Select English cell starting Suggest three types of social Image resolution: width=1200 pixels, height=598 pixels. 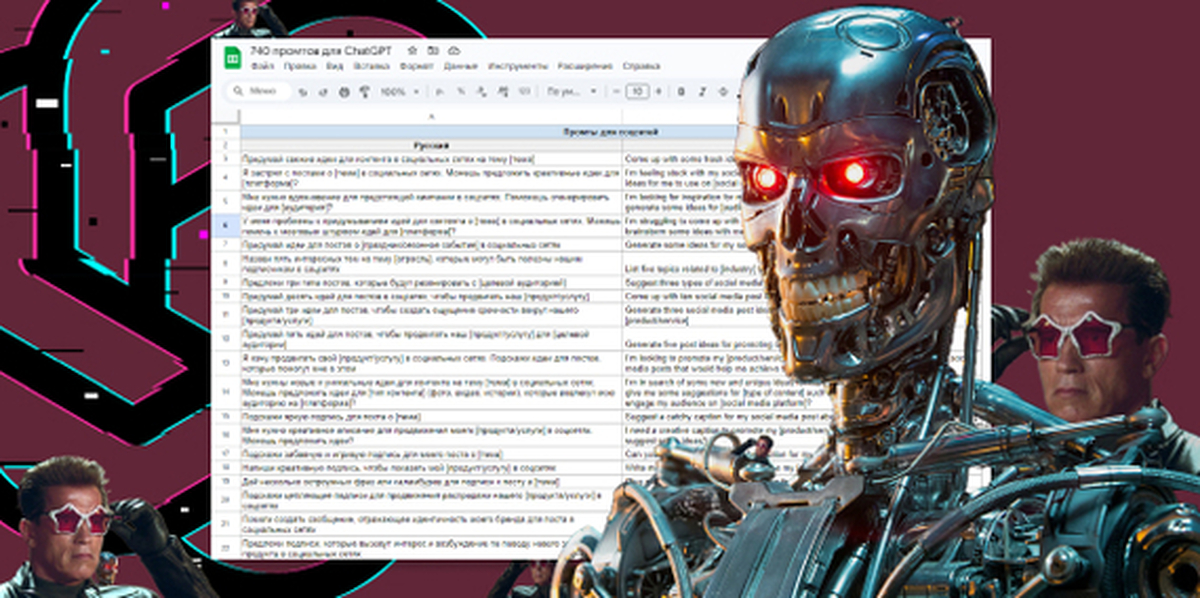[x=695, y=283]
